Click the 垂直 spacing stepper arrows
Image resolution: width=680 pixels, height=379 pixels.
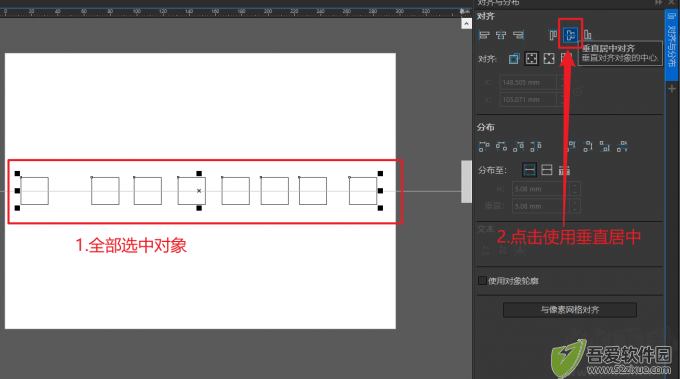[x=575, y=206]
